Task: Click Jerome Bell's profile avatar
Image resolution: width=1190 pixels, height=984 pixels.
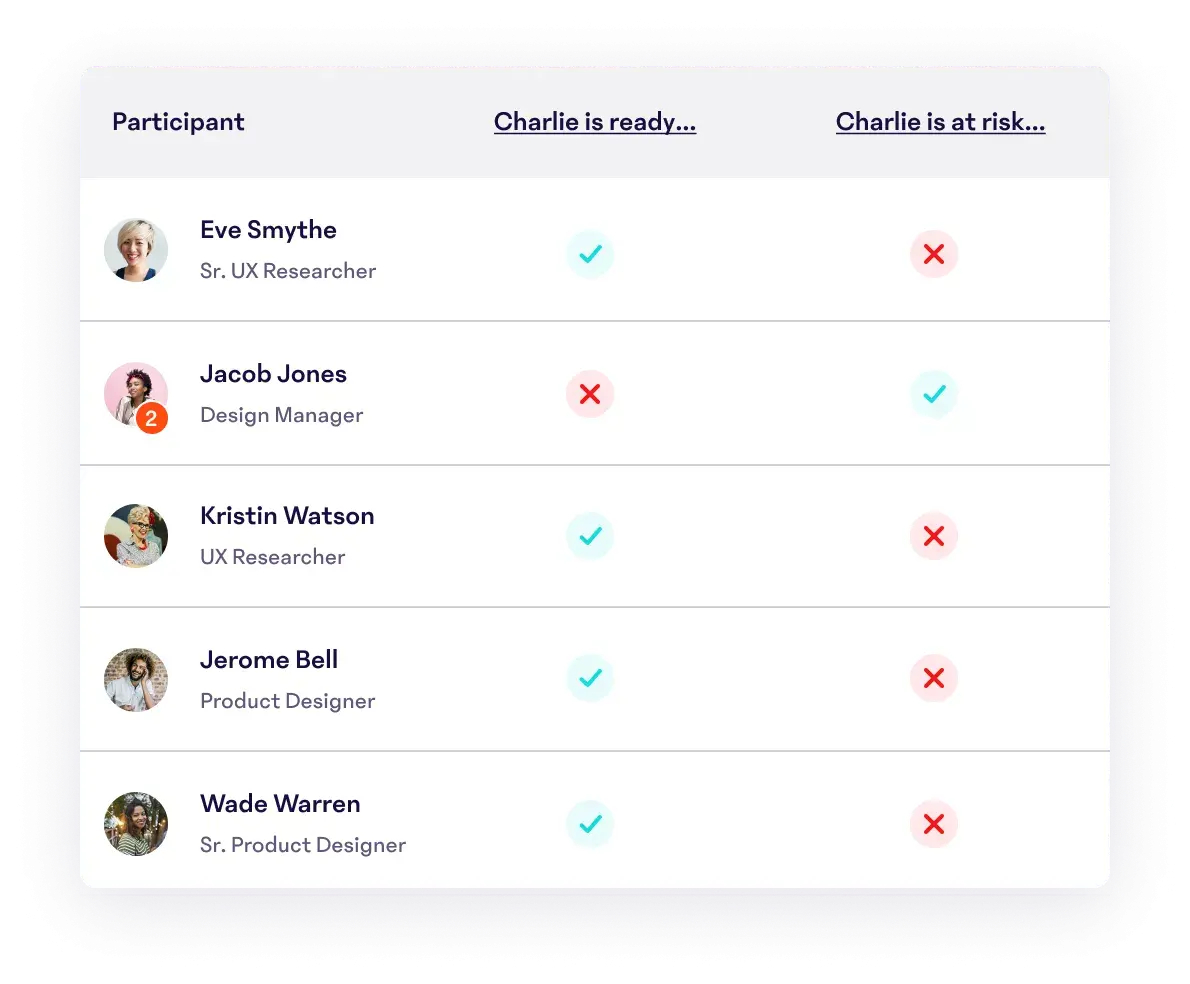Action: [x=136, y=680]
